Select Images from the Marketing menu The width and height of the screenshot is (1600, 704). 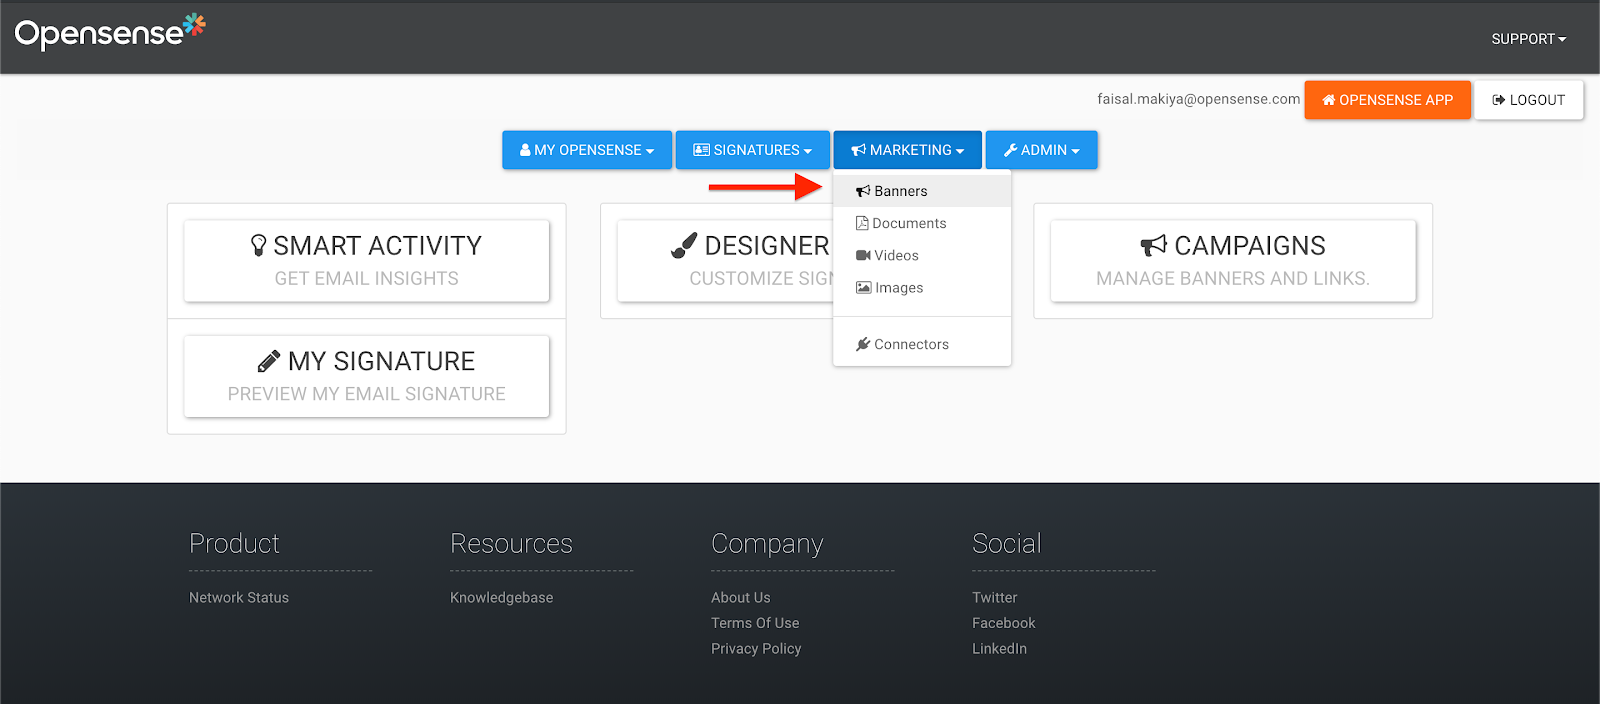(x=922, y=287)
